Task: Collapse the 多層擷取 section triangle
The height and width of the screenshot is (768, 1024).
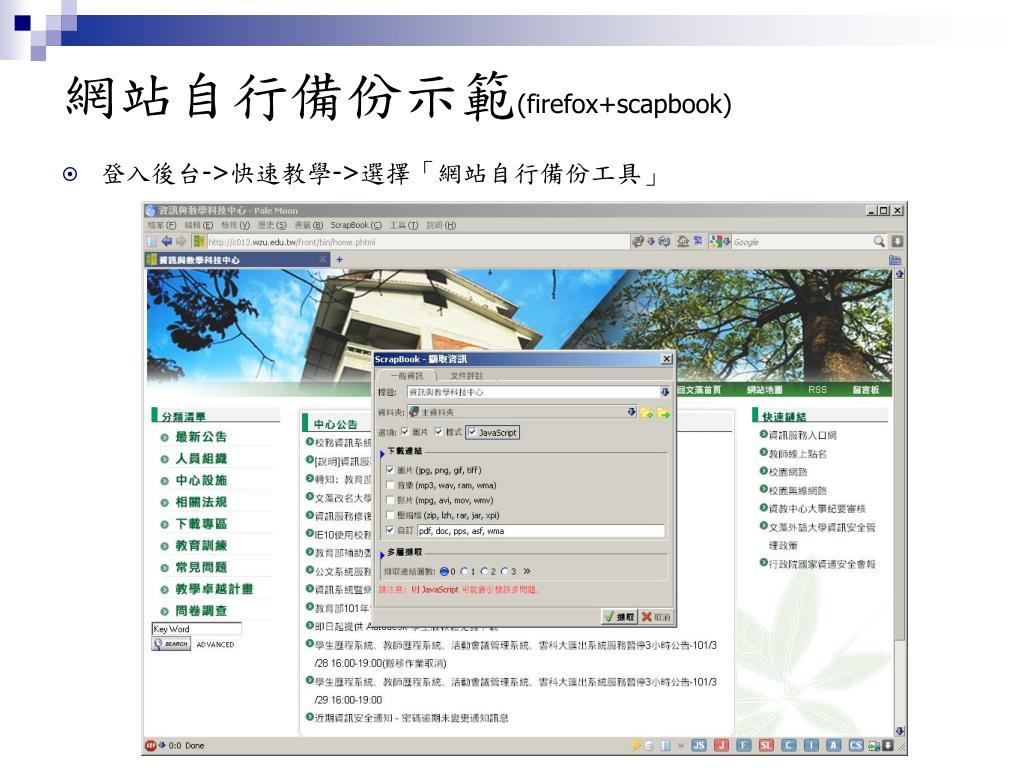Action: pos(382,554)
